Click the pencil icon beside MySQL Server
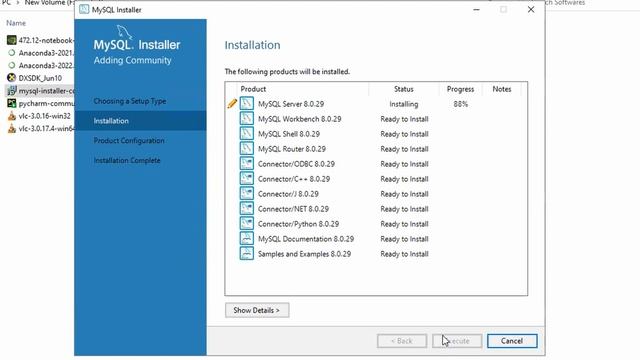The height and width of the screenshot is (360, 640). pos(232,104)
